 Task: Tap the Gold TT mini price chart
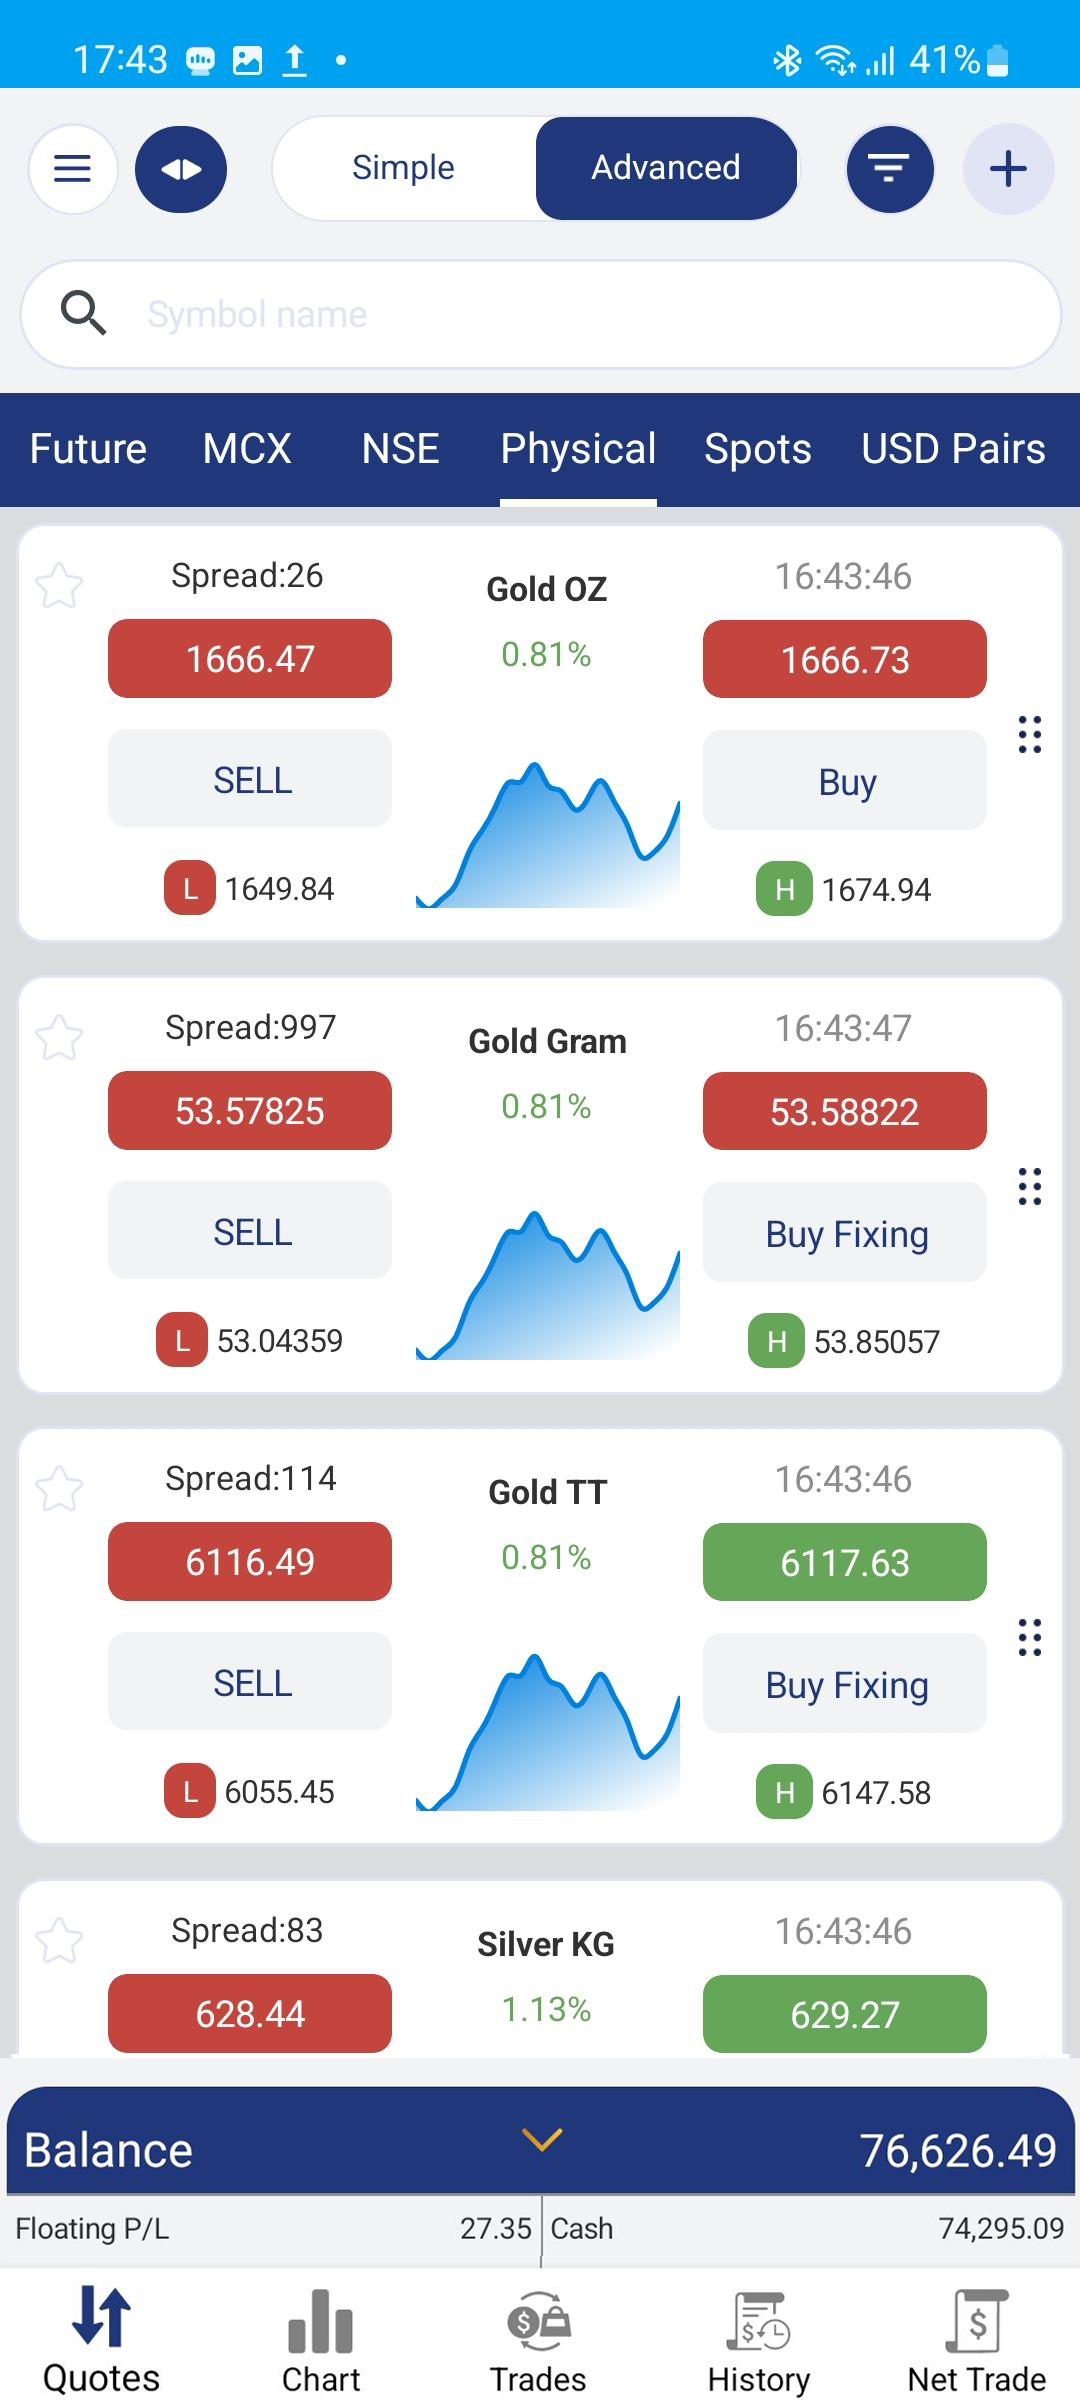(x=547, y=1733)
